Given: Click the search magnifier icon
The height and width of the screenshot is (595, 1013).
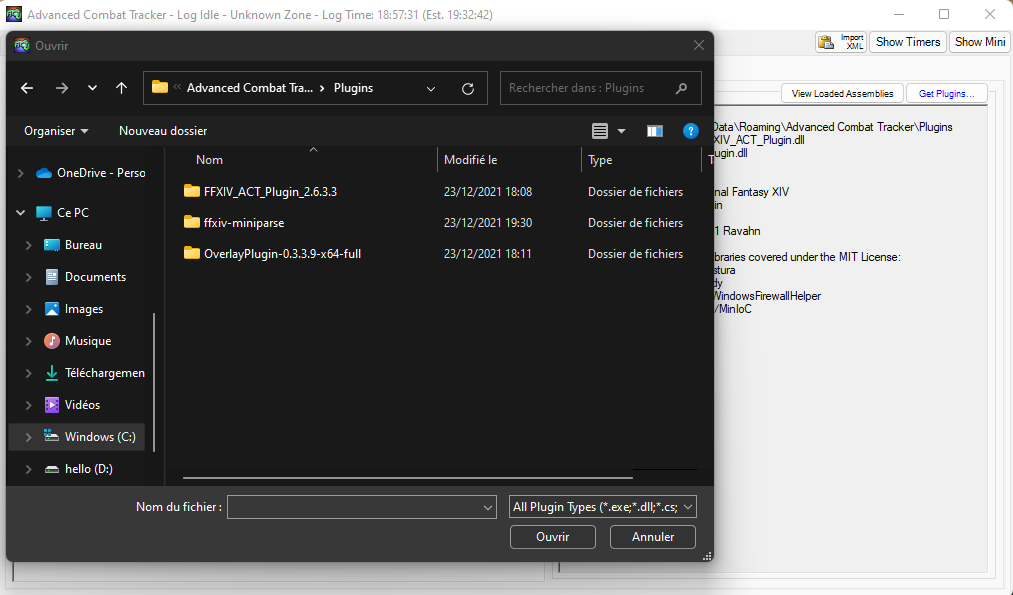Looking at the screenshot, I should click(681, 88).
